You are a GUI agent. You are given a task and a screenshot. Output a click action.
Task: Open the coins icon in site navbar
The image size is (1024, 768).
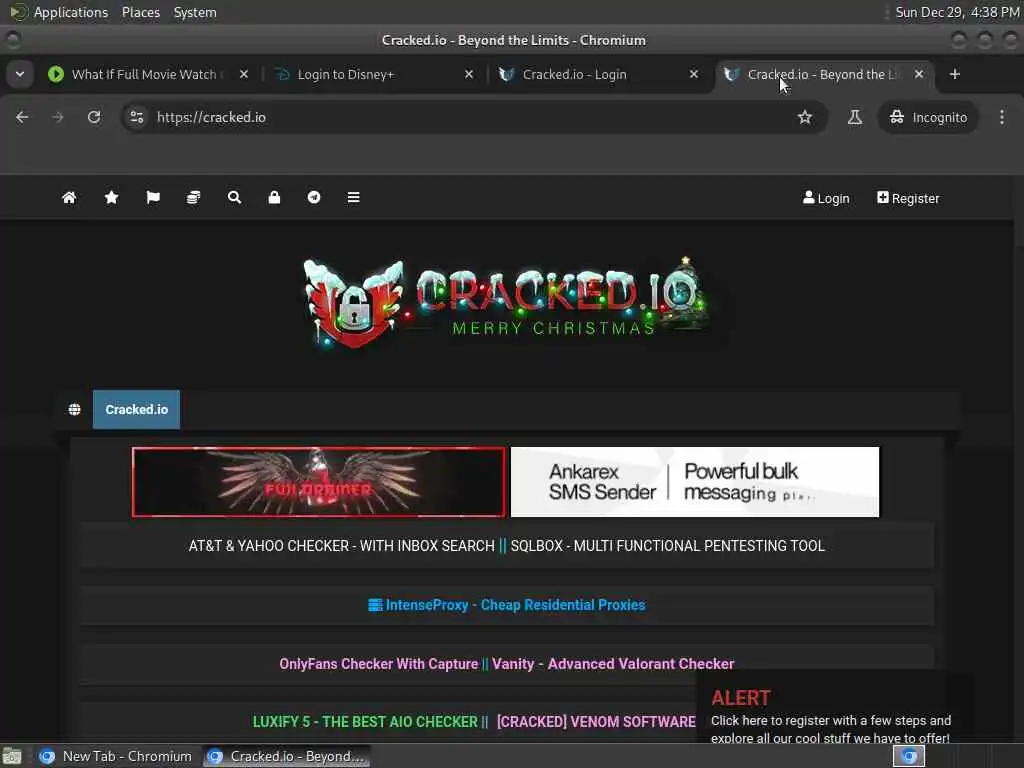(x=193, y=197)
